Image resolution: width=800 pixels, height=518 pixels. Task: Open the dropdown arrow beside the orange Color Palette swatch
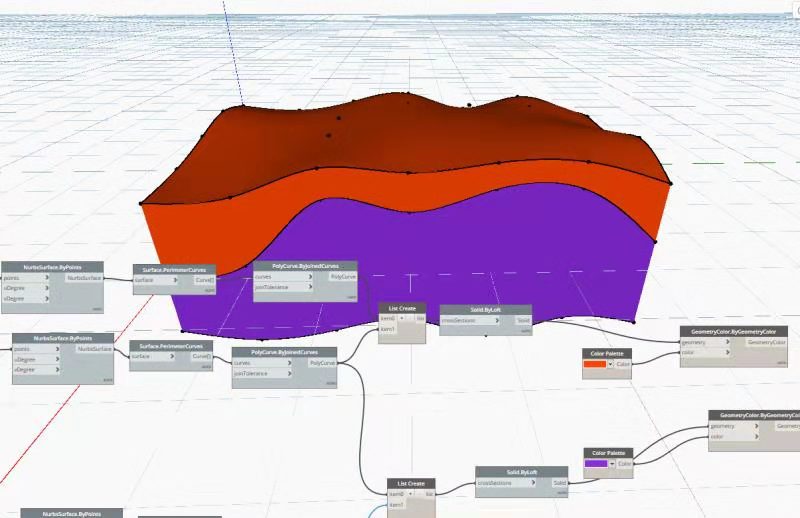610,364
